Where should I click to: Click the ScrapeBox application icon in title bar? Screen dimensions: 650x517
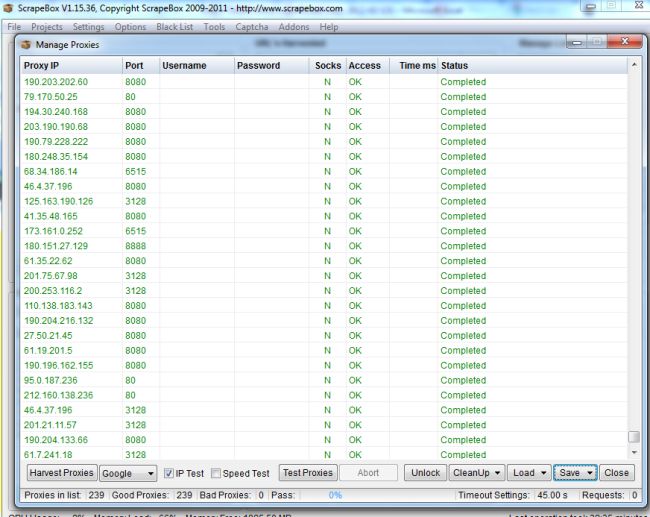pos(8,9)
